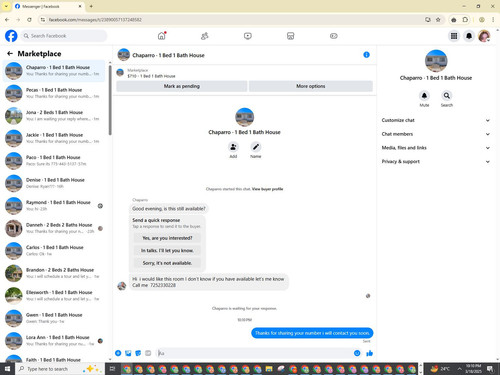
Task: Open the Paco 1 Bed 1 Bath House chat
Action: click(x=54, y=161)
